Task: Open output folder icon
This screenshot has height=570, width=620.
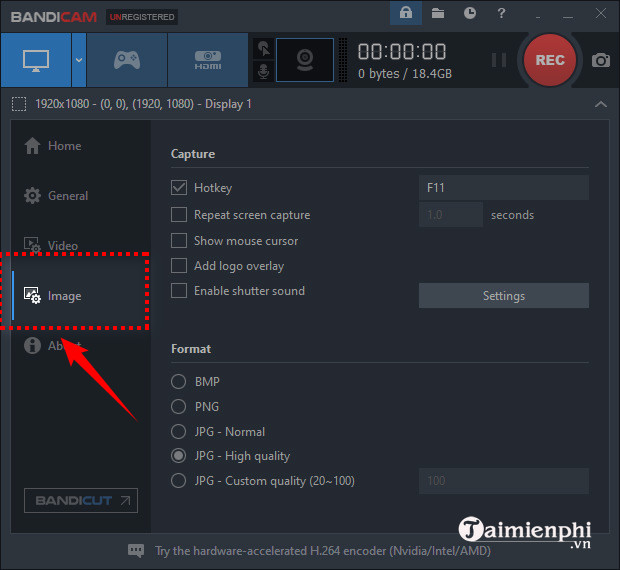Action: pos(438,13)
